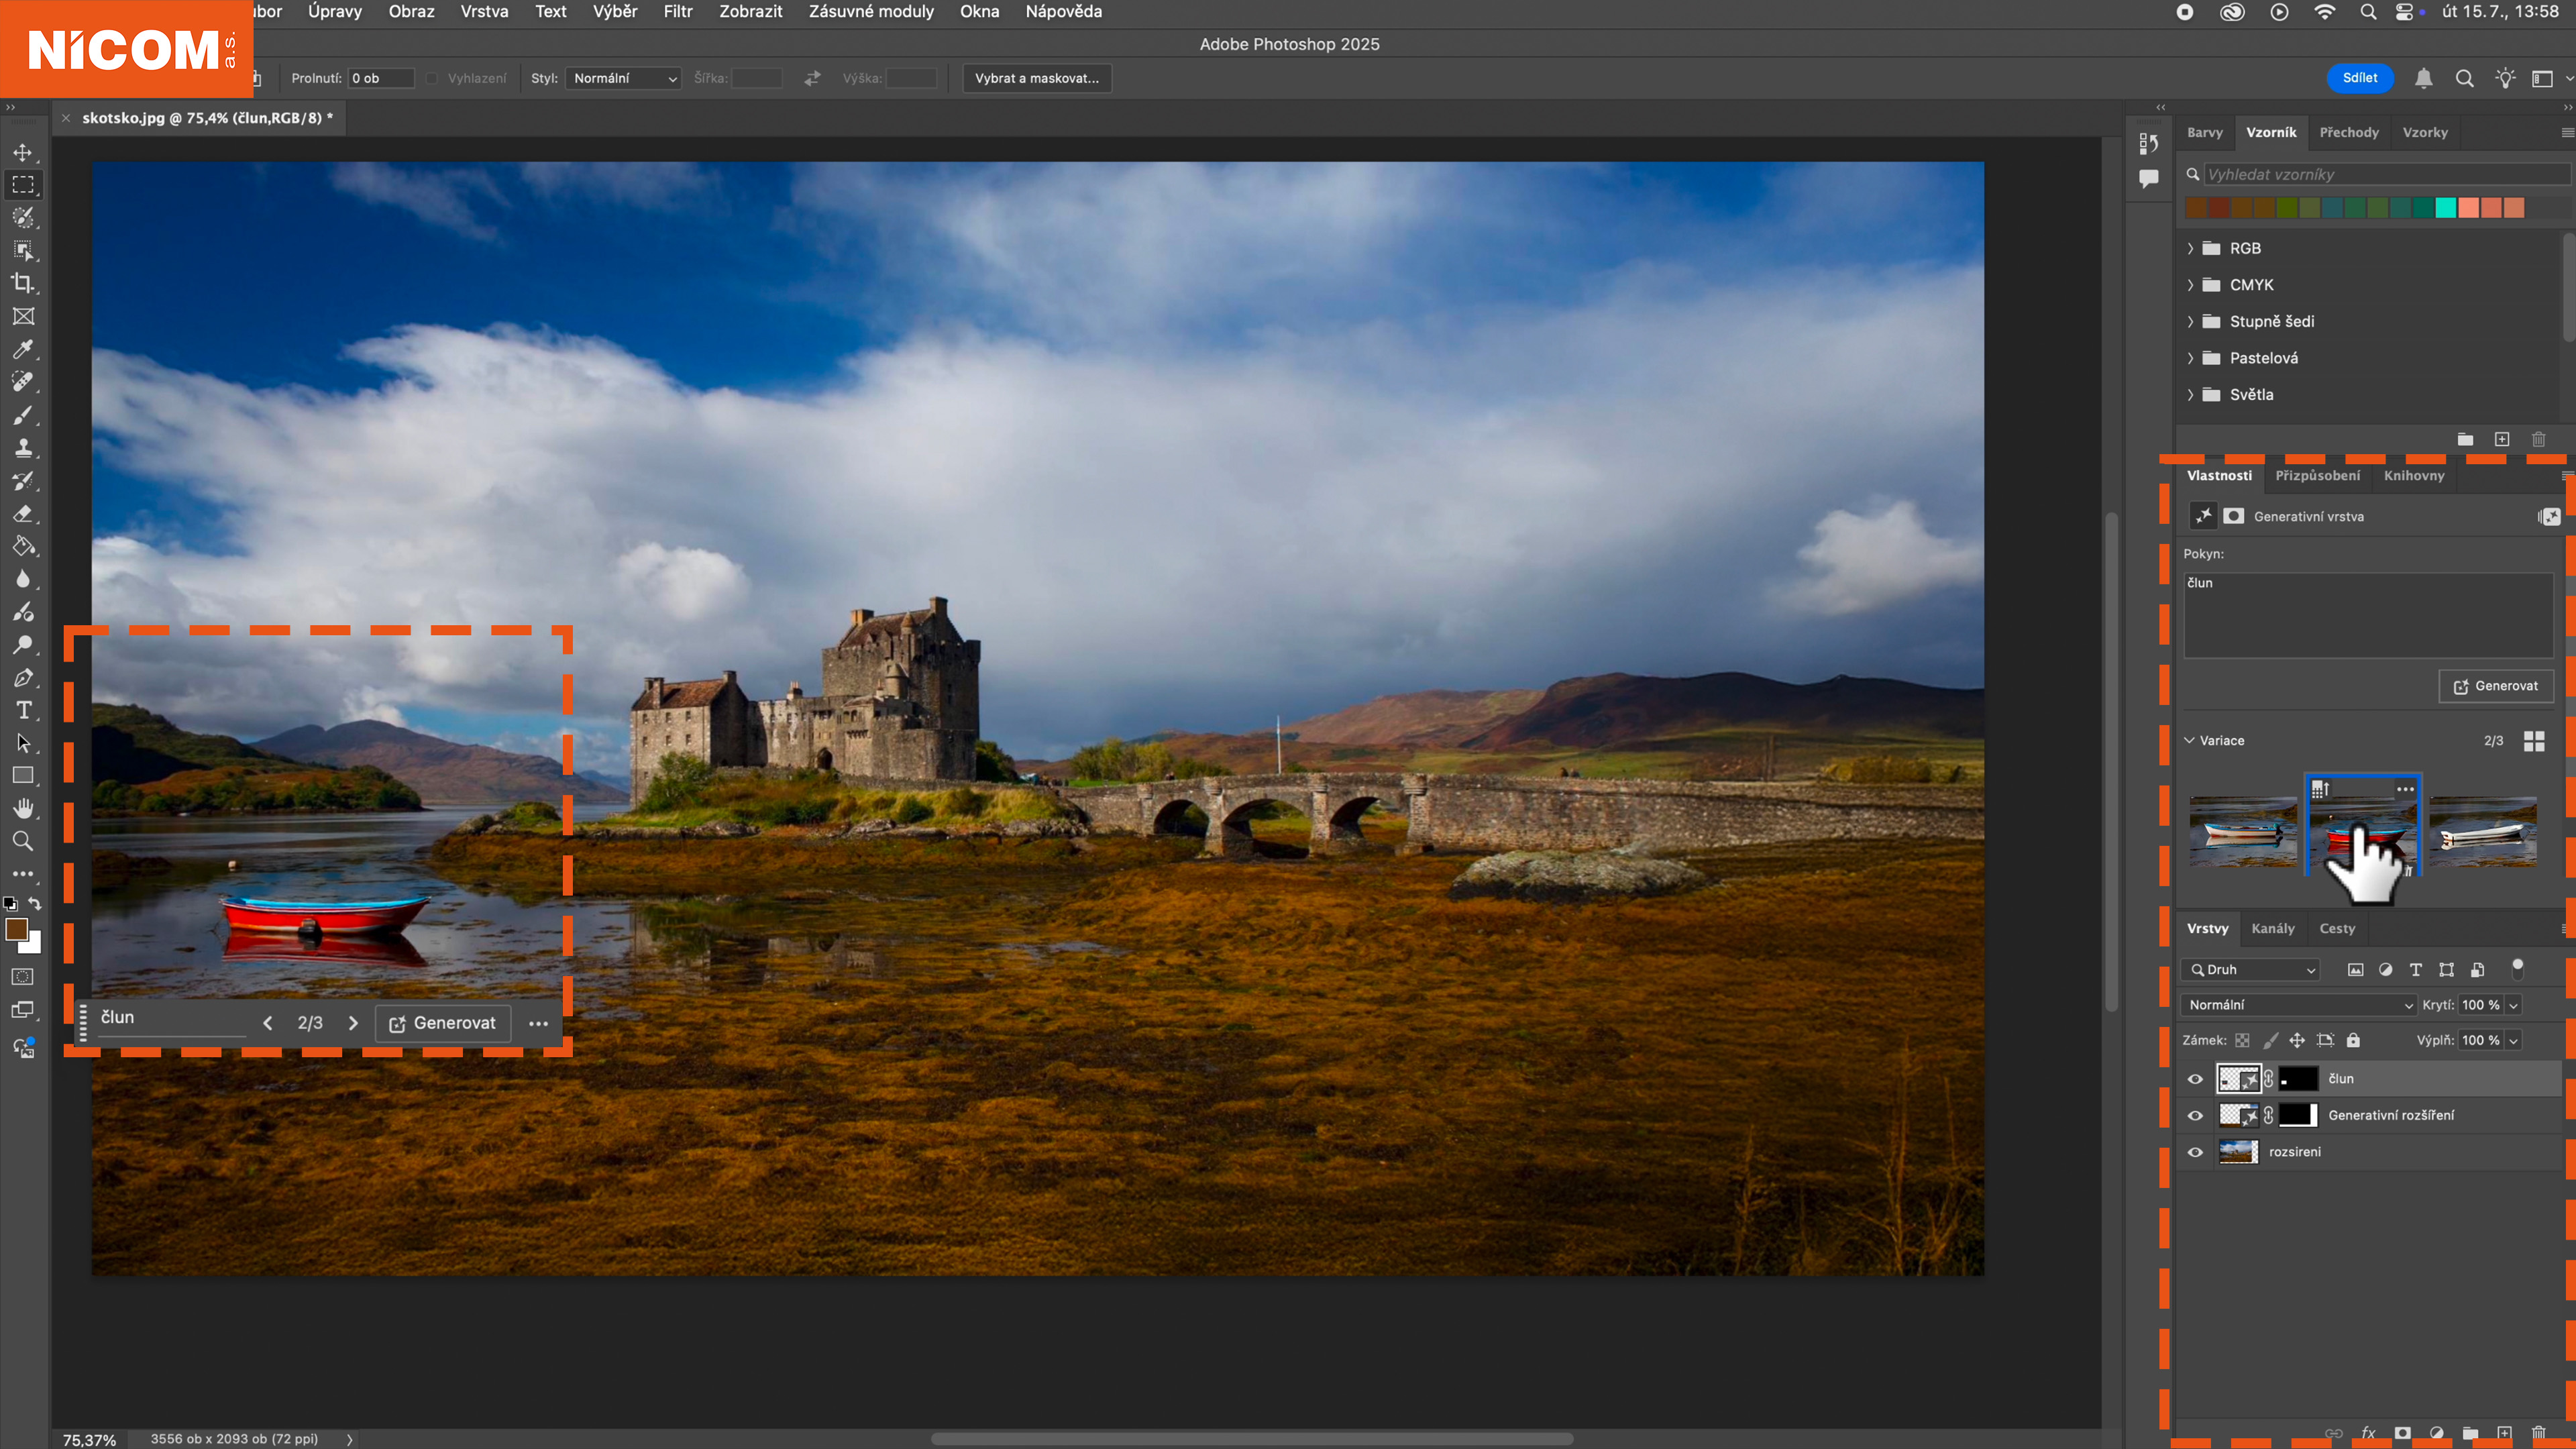Open the Vrstva menu
The image size is (2576, 1449).
coord(484,11)
